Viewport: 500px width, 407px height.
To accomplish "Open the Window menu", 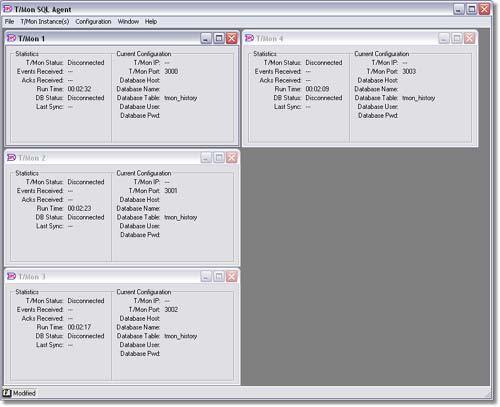I will coord(128,22).
